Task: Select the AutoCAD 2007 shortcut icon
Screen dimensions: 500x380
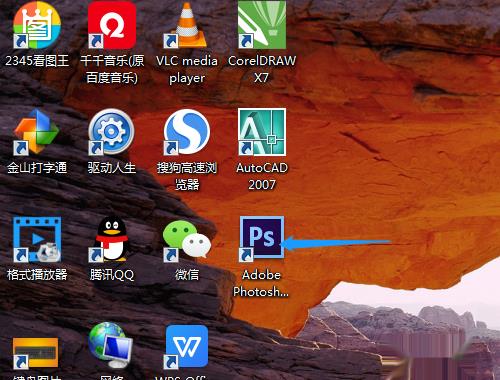Action: tap(262, 132)
